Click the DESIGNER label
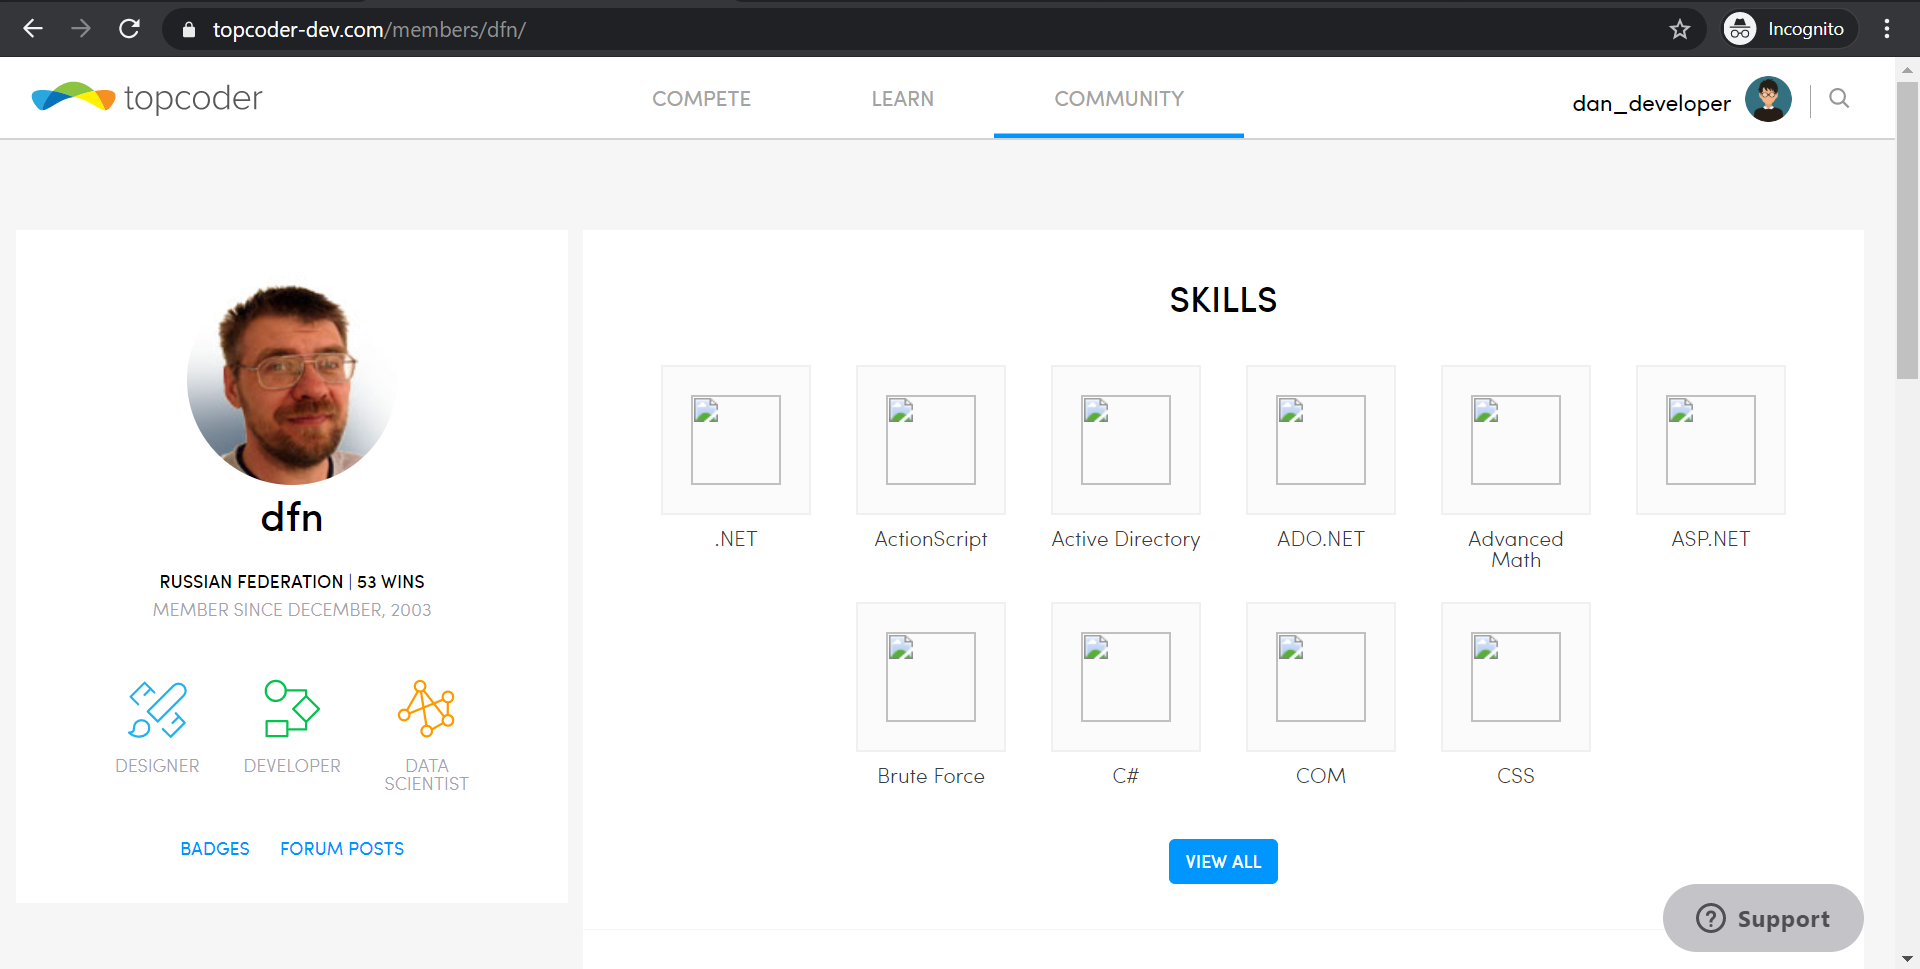This screenshot has width=1920, height=969. [157, 766]
